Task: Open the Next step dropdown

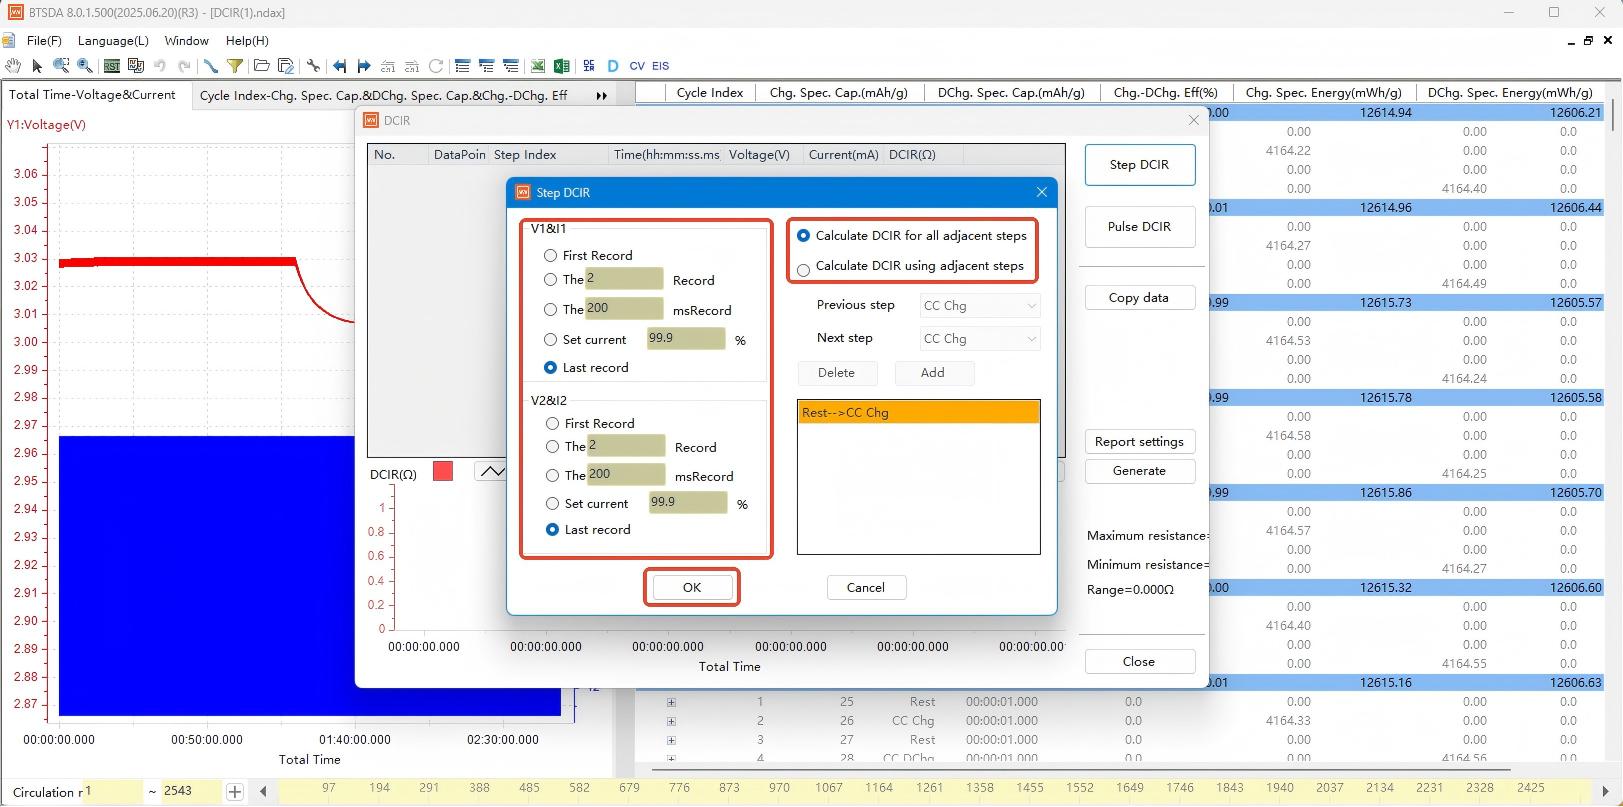Action: coord(980,339)
